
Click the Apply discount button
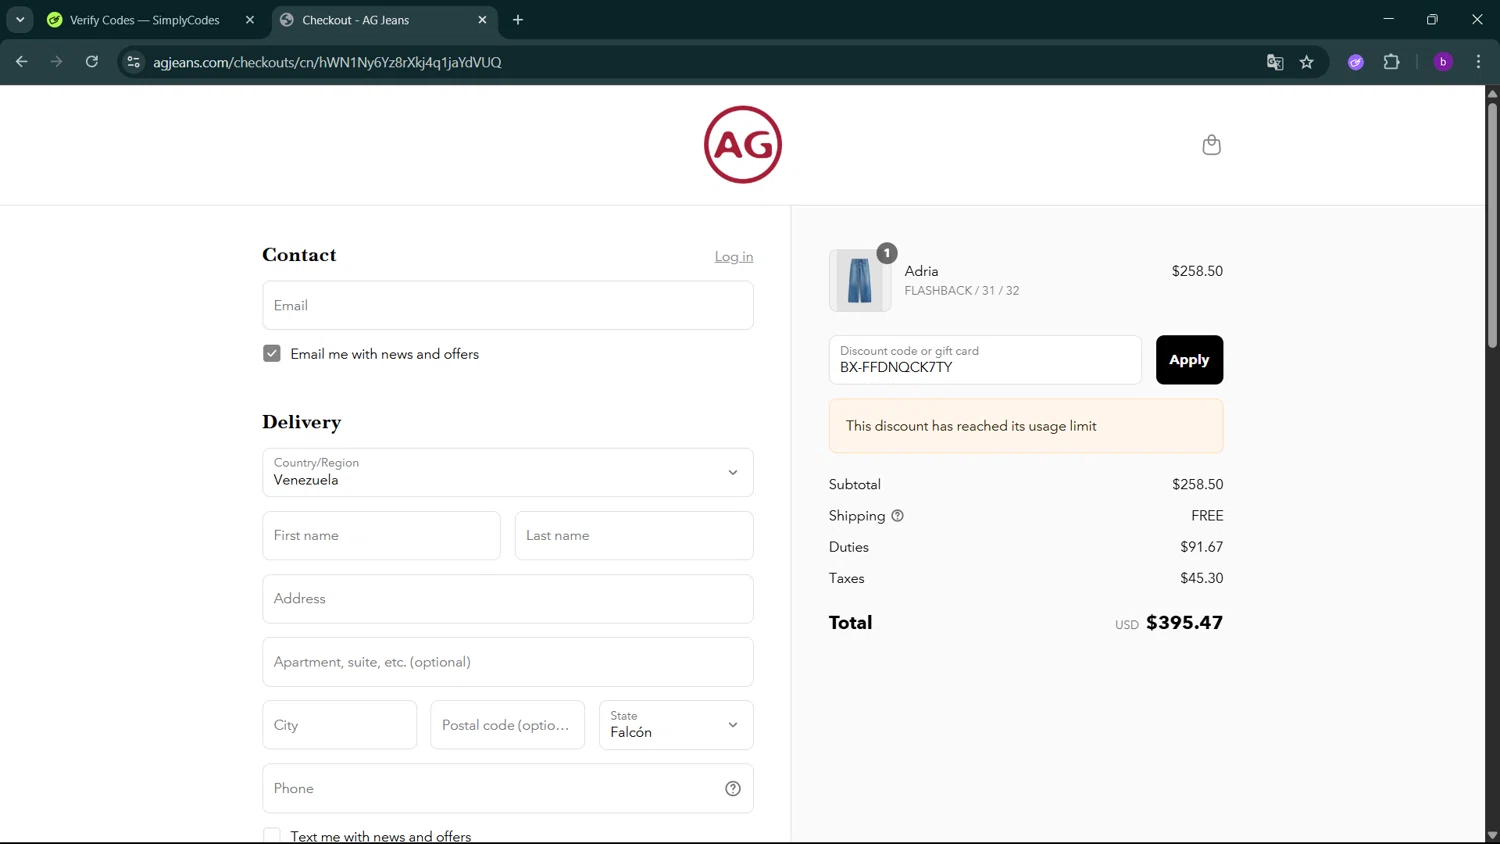(x=1189, y=360)
